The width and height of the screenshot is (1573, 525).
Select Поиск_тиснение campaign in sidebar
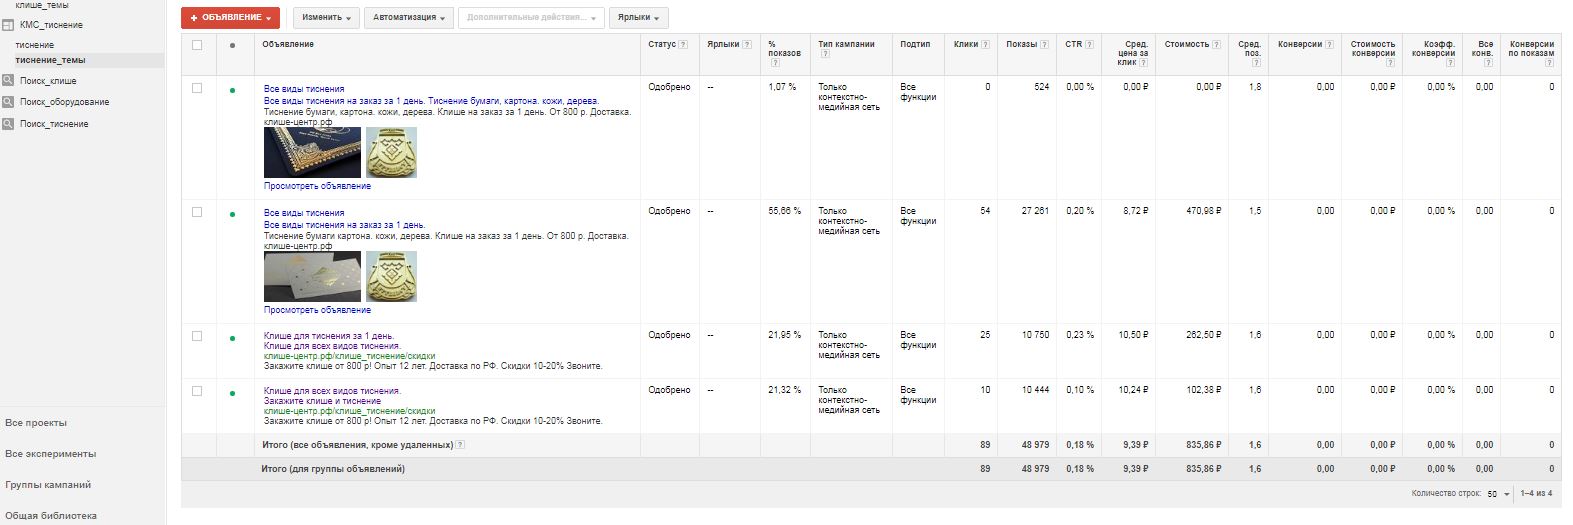54,124
